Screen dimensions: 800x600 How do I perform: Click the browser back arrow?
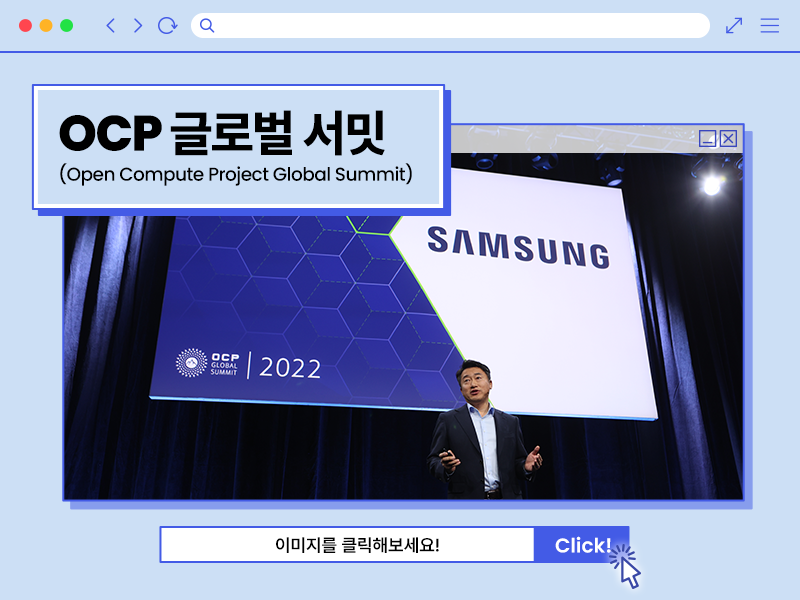pos(110,26)
